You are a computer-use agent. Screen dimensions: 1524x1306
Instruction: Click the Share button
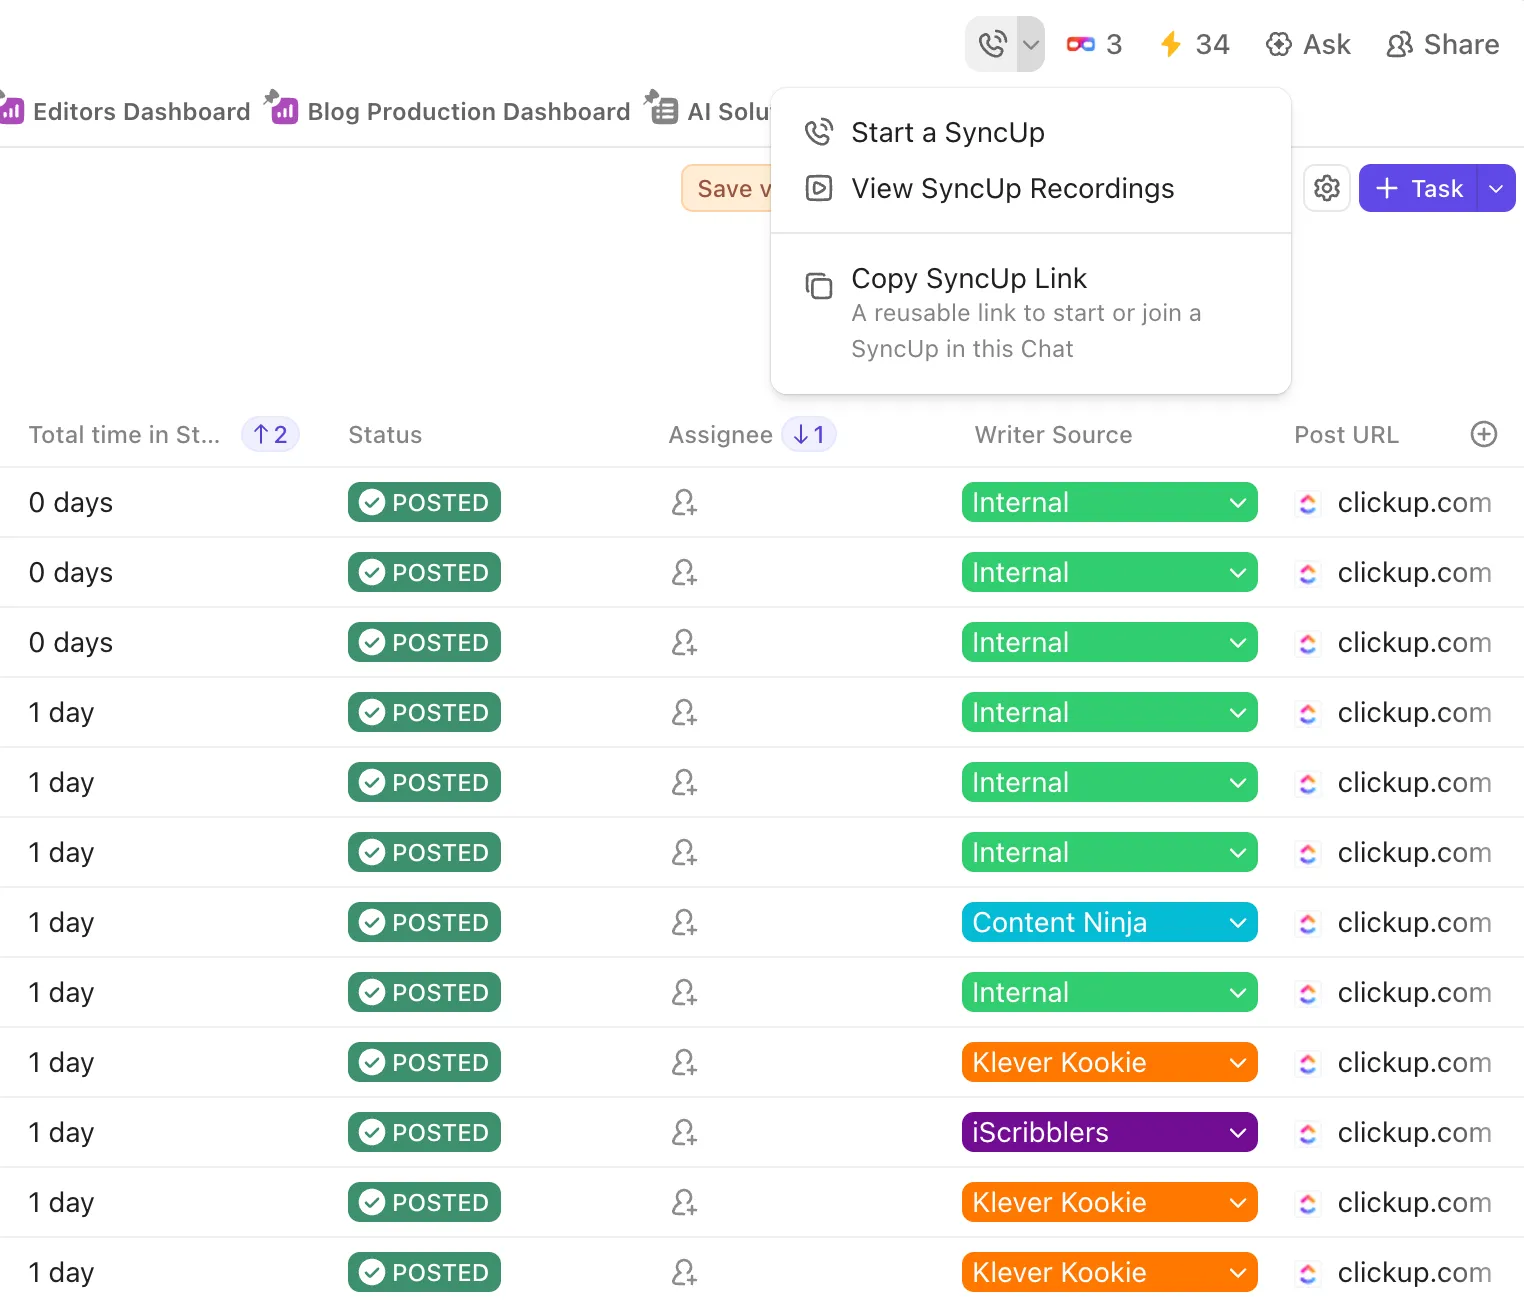(x=1442, y=44)
